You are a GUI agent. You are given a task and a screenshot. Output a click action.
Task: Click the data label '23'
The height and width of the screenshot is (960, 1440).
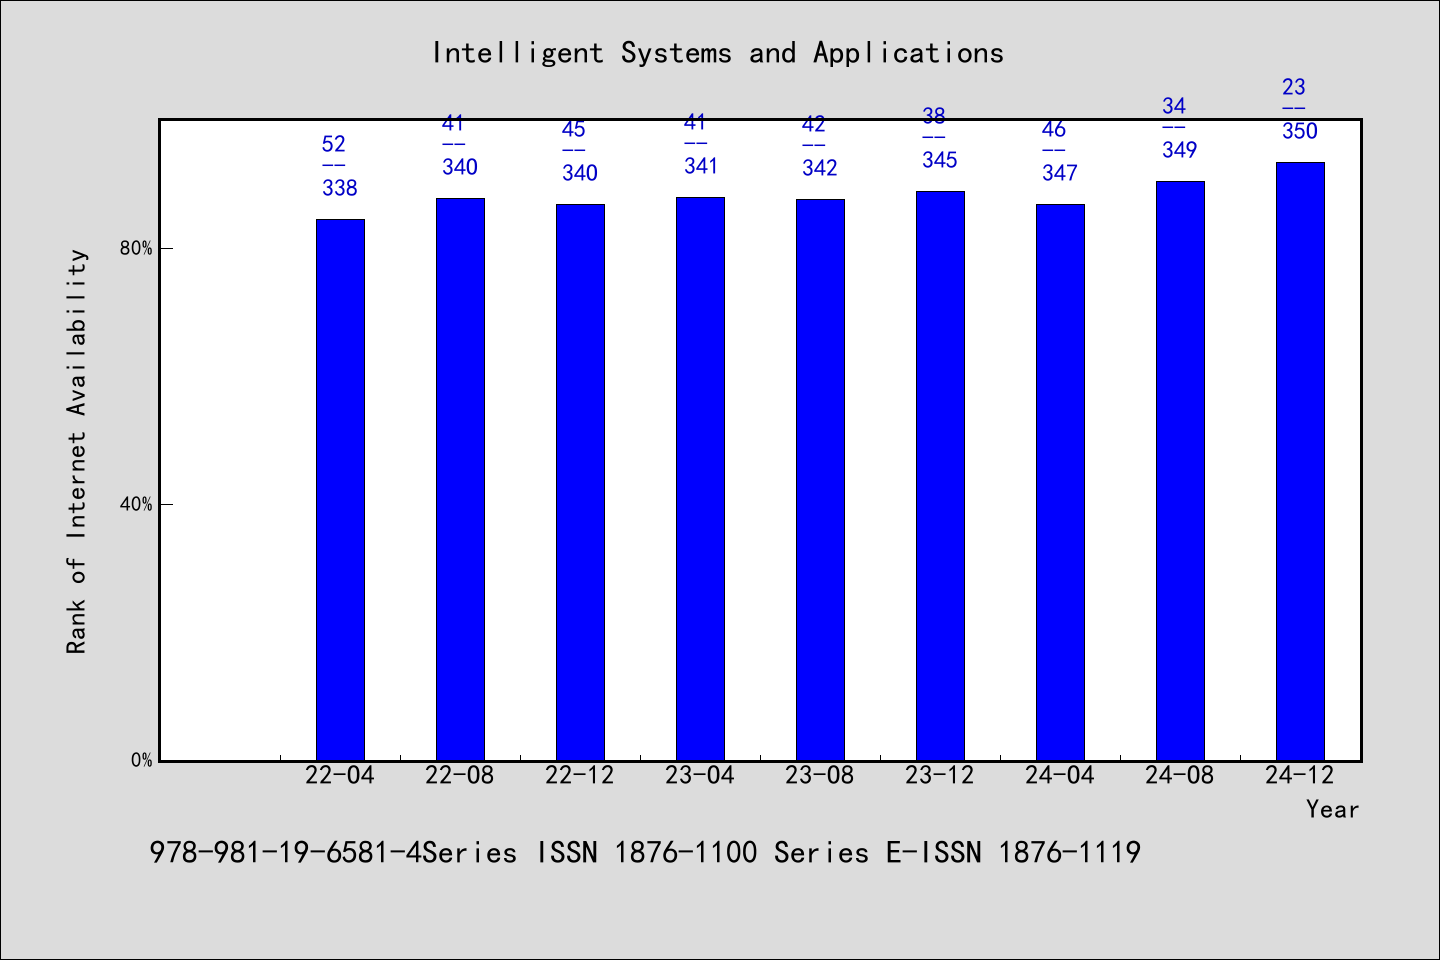pos(1293,87)
